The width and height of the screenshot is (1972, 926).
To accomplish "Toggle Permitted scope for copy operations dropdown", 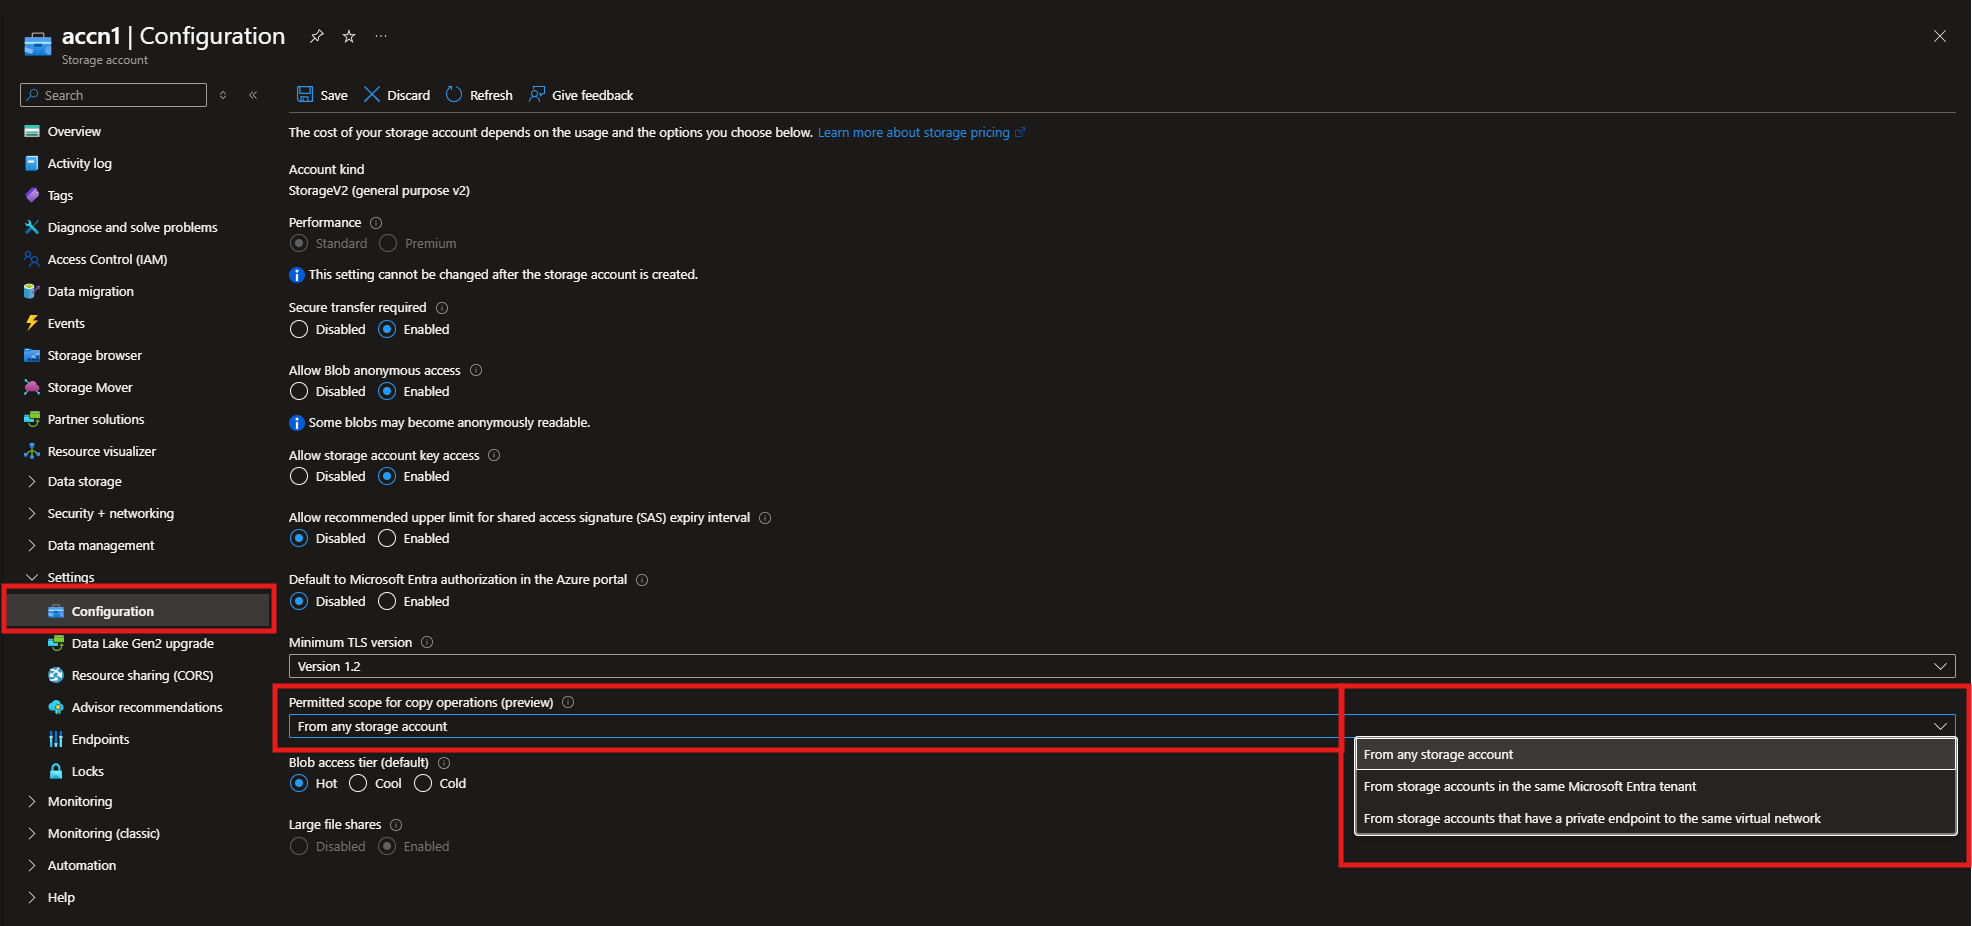I will tap(1122, 726).
